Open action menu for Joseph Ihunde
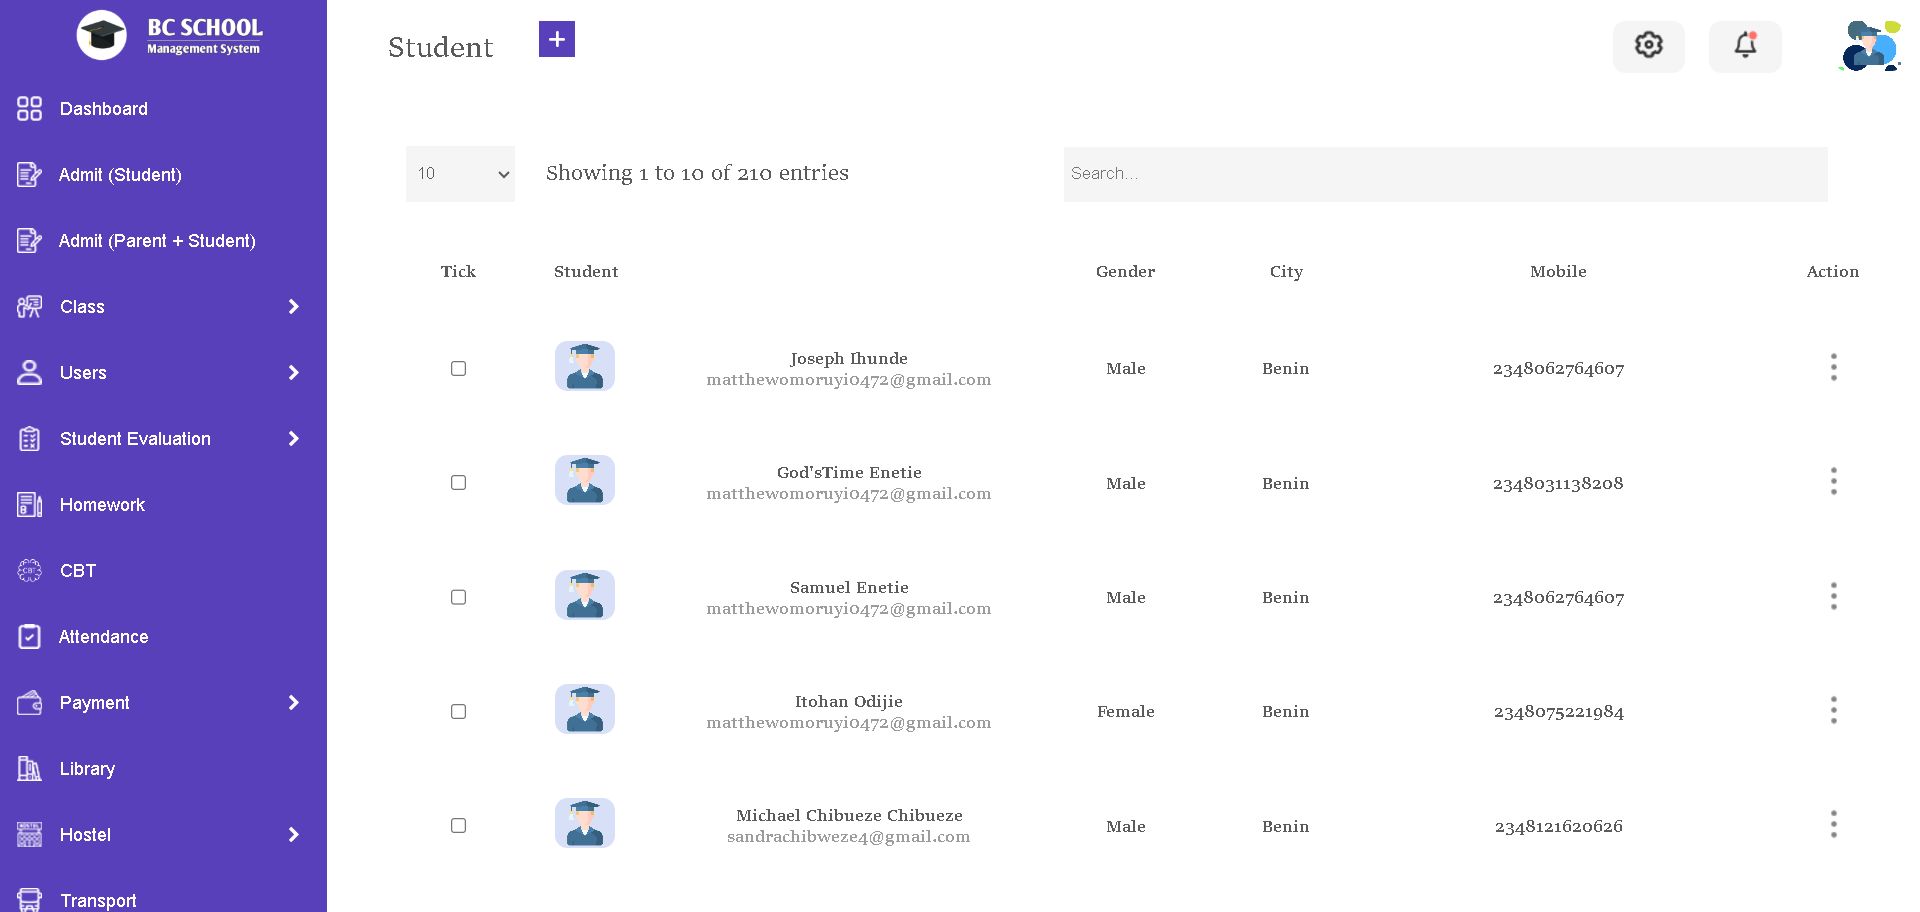Viewport: 1920px width, 912px height. tap(1833, 367)
